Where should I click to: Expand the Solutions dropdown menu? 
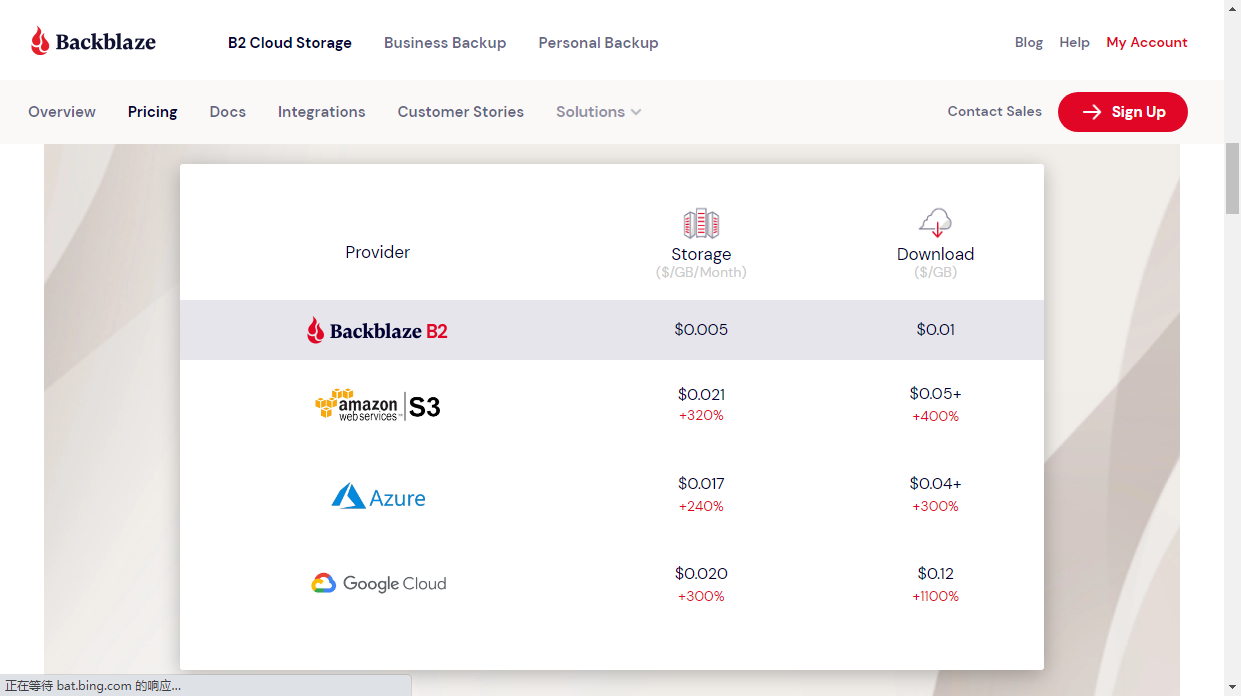(x=598, y=112)
